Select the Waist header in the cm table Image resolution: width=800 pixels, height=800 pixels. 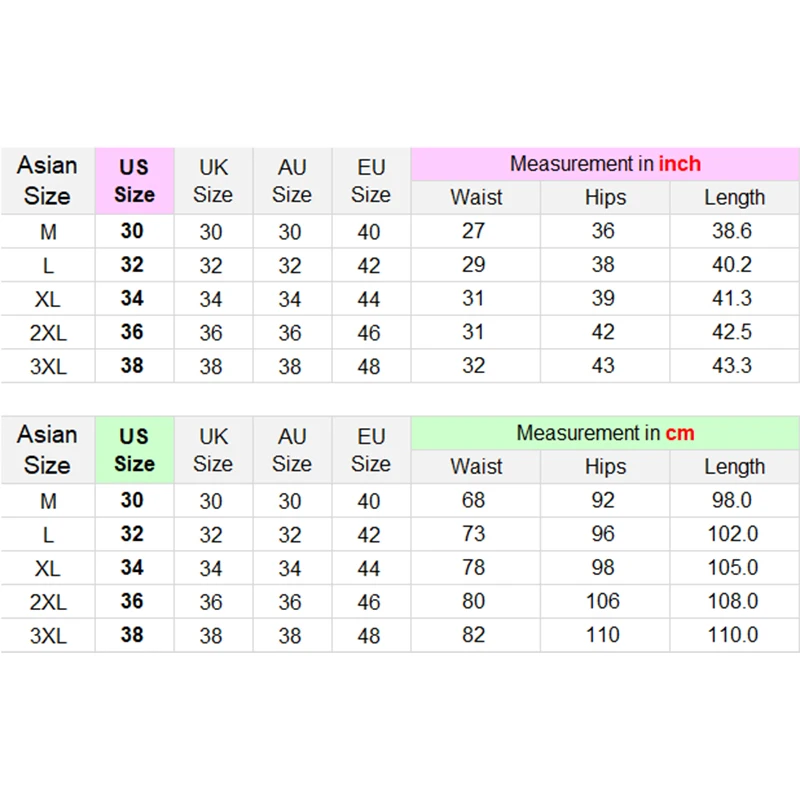tap(476, 466)
